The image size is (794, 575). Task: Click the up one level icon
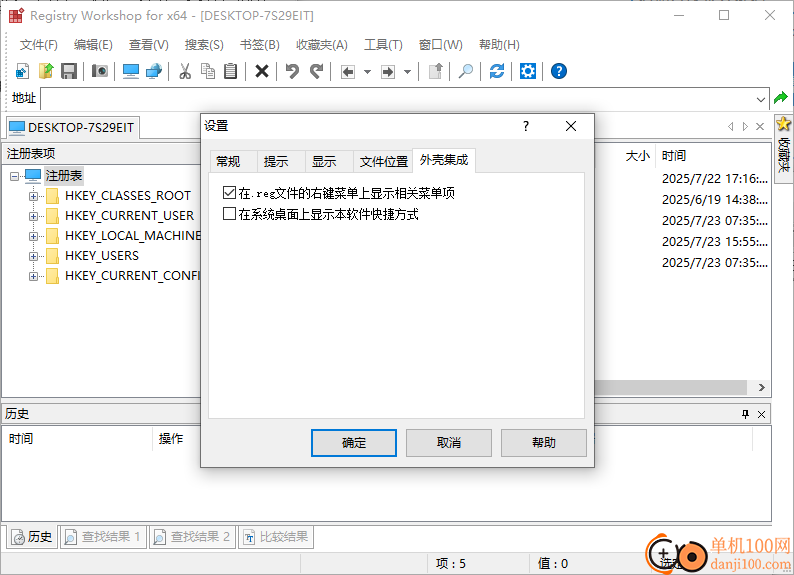point(435,71)
